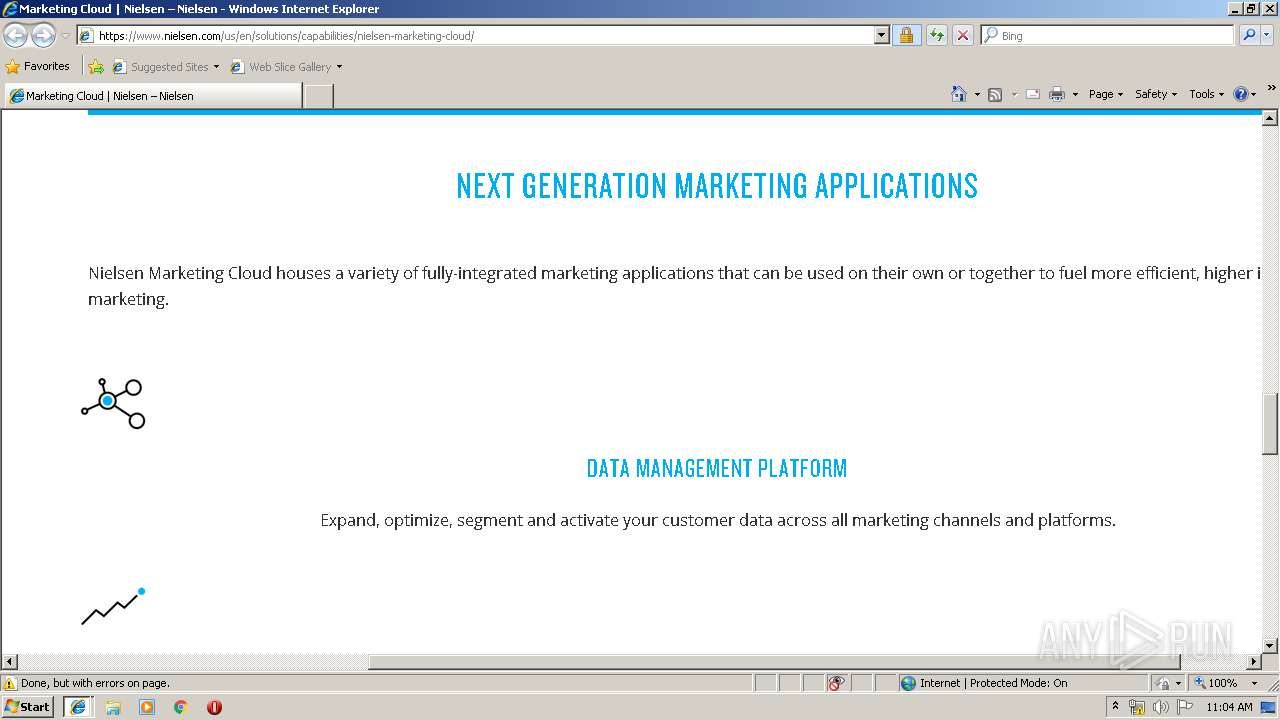The image size is (1280, 720).
Task: Click the red Opera taskbar icon
Action: (214, 707)
